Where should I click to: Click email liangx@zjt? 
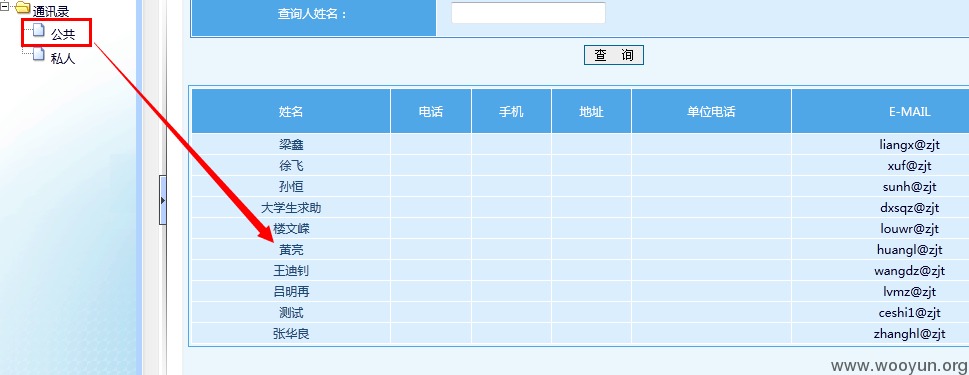[x=910, y=145]
